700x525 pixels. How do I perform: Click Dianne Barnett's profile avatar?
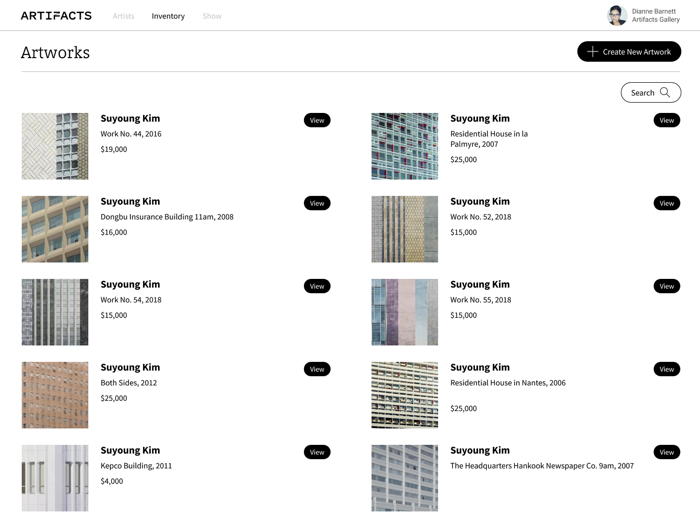pos(617,15)
